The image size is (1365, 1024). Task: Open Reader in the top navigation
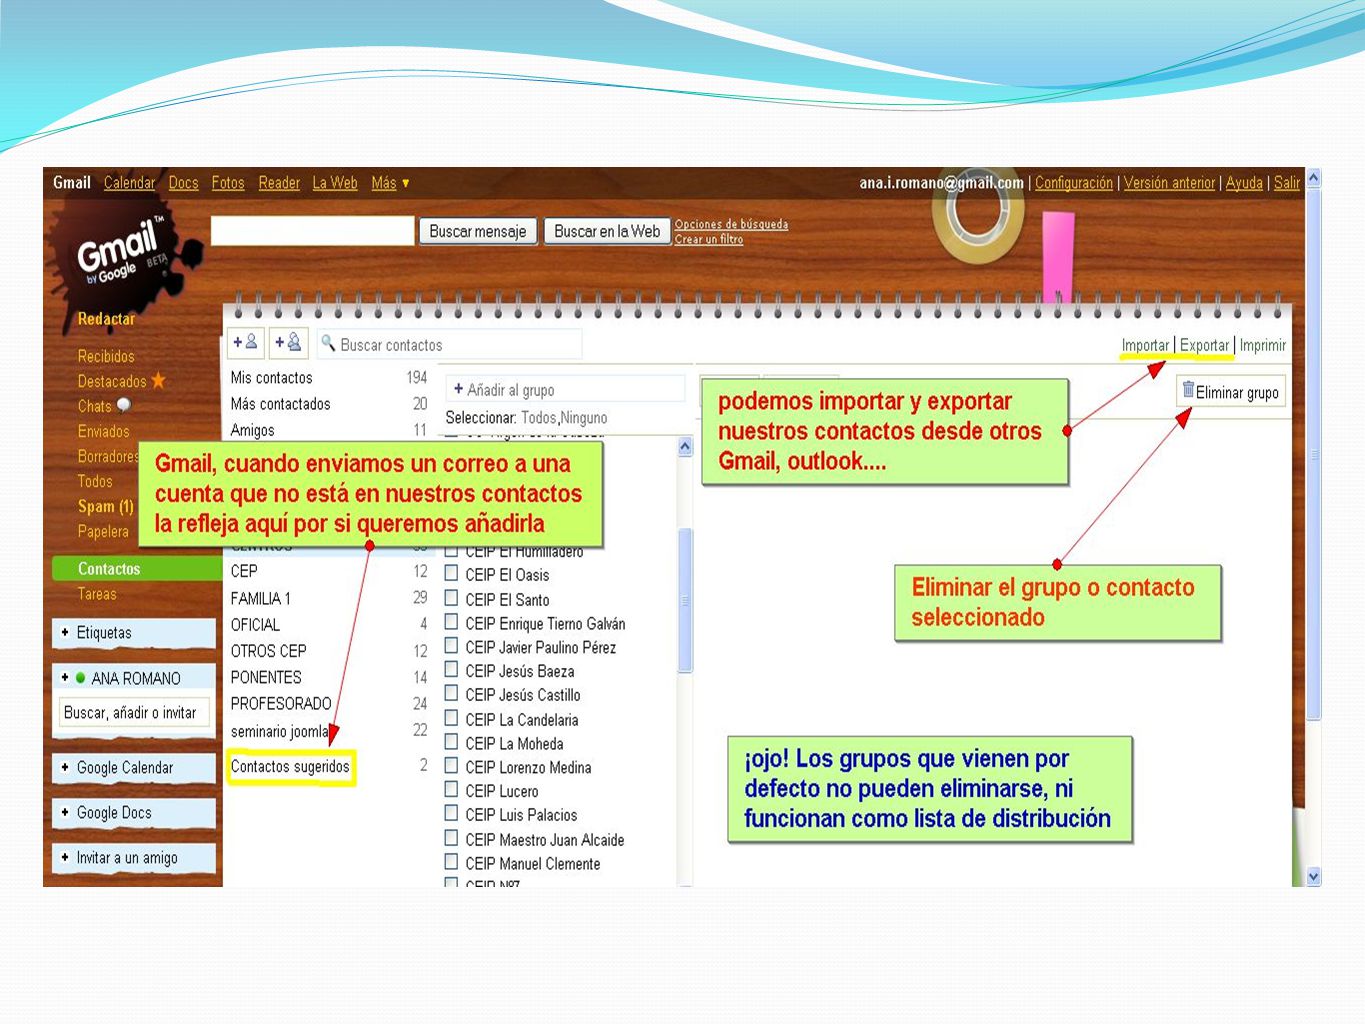pyautogui.click(x=279, y=183)
